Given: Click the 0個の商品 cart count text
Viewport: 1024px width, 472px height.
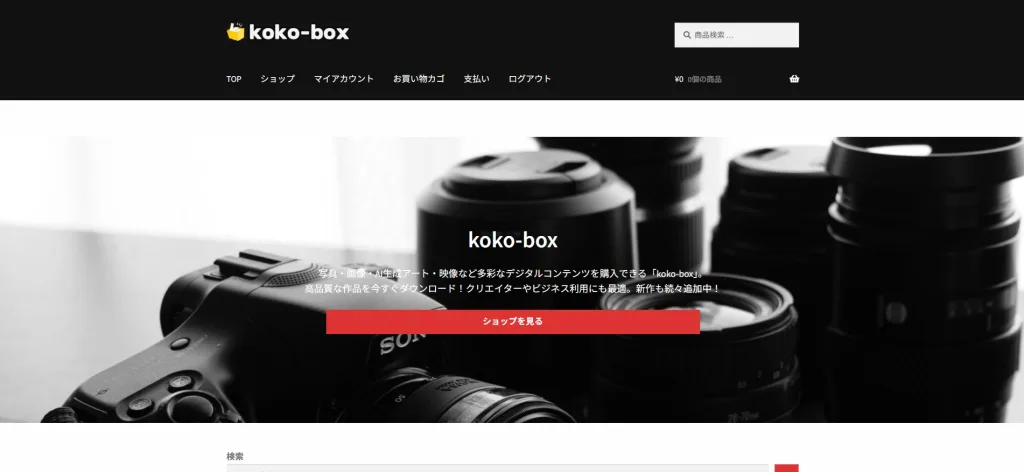Looking at the screenshot, I should click(705, 80).
